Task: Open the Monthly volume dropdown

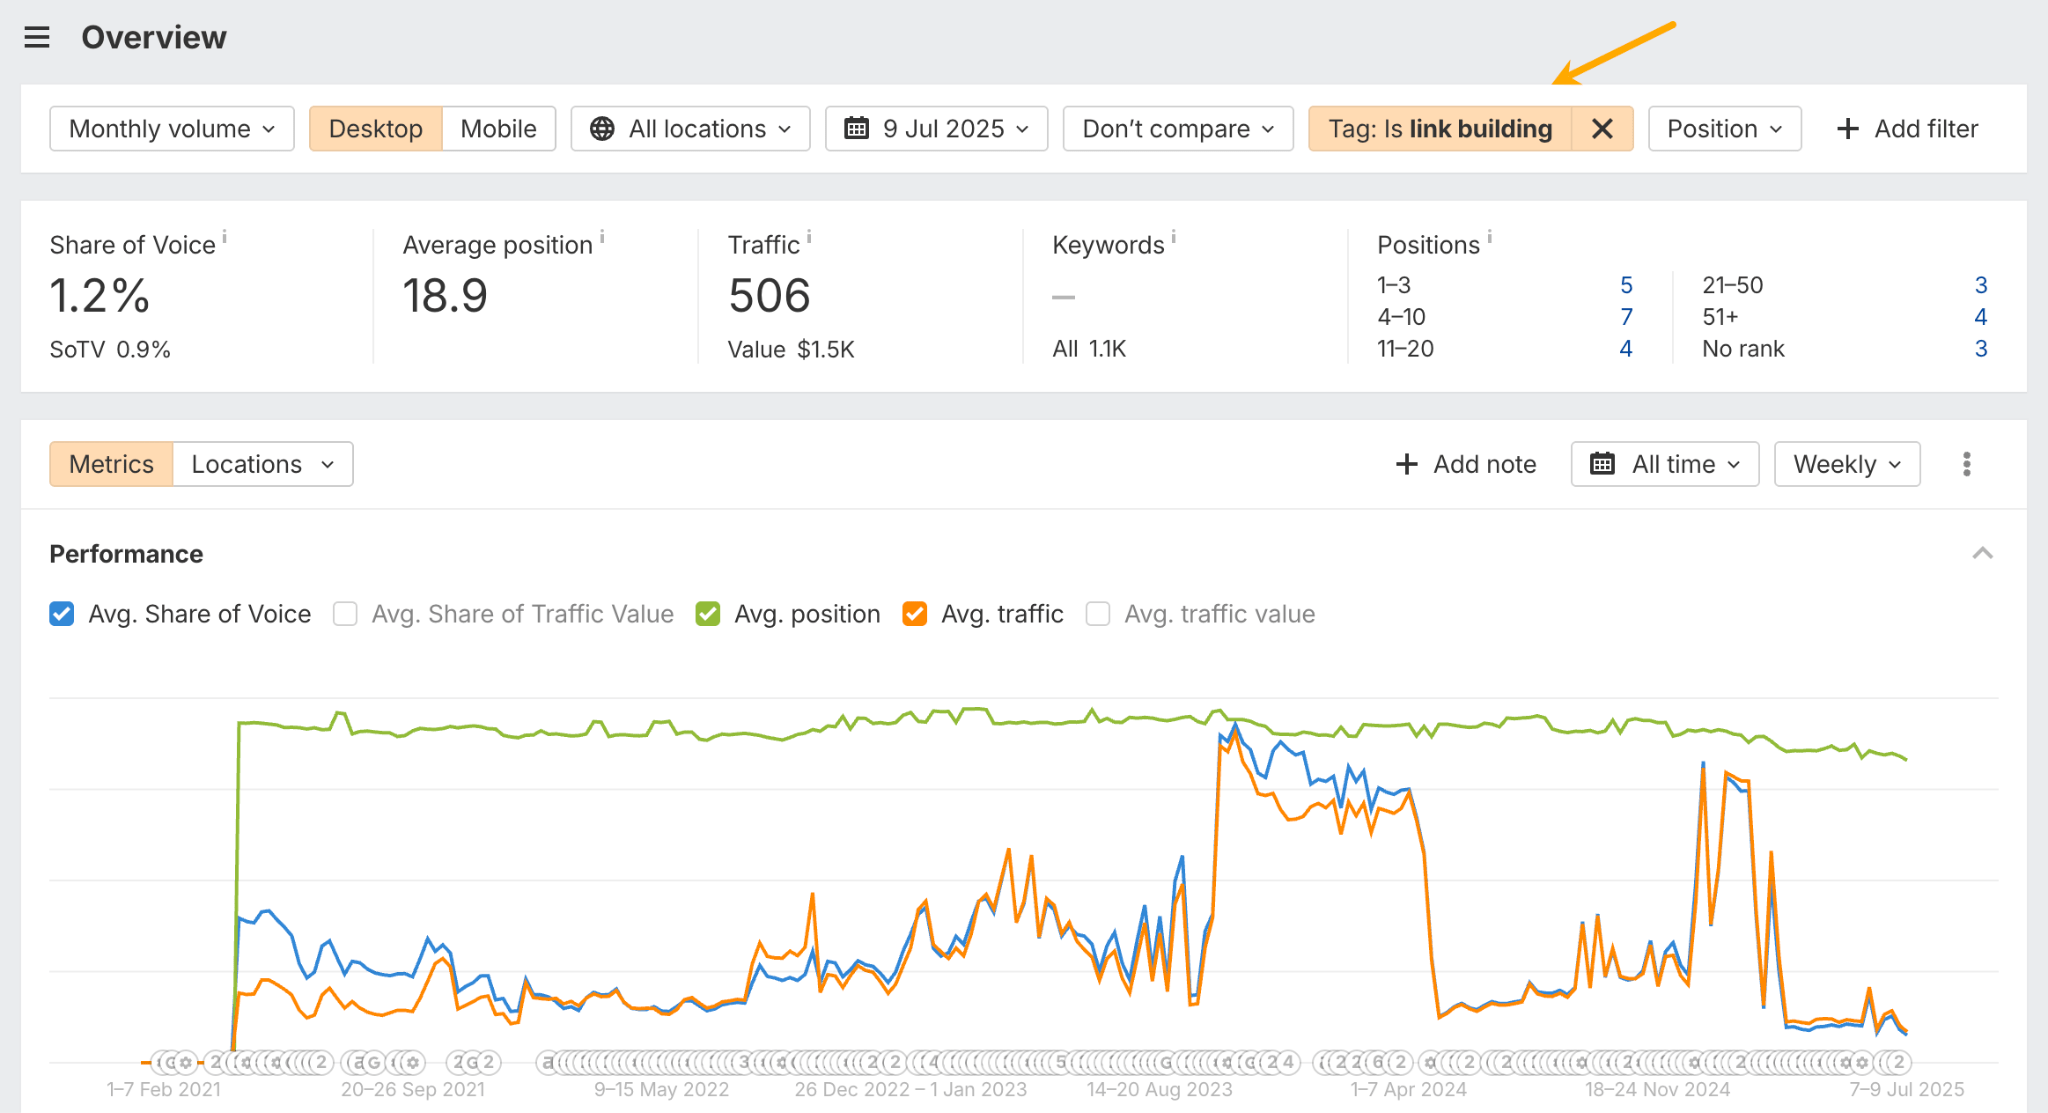Action: coord(171,129)
